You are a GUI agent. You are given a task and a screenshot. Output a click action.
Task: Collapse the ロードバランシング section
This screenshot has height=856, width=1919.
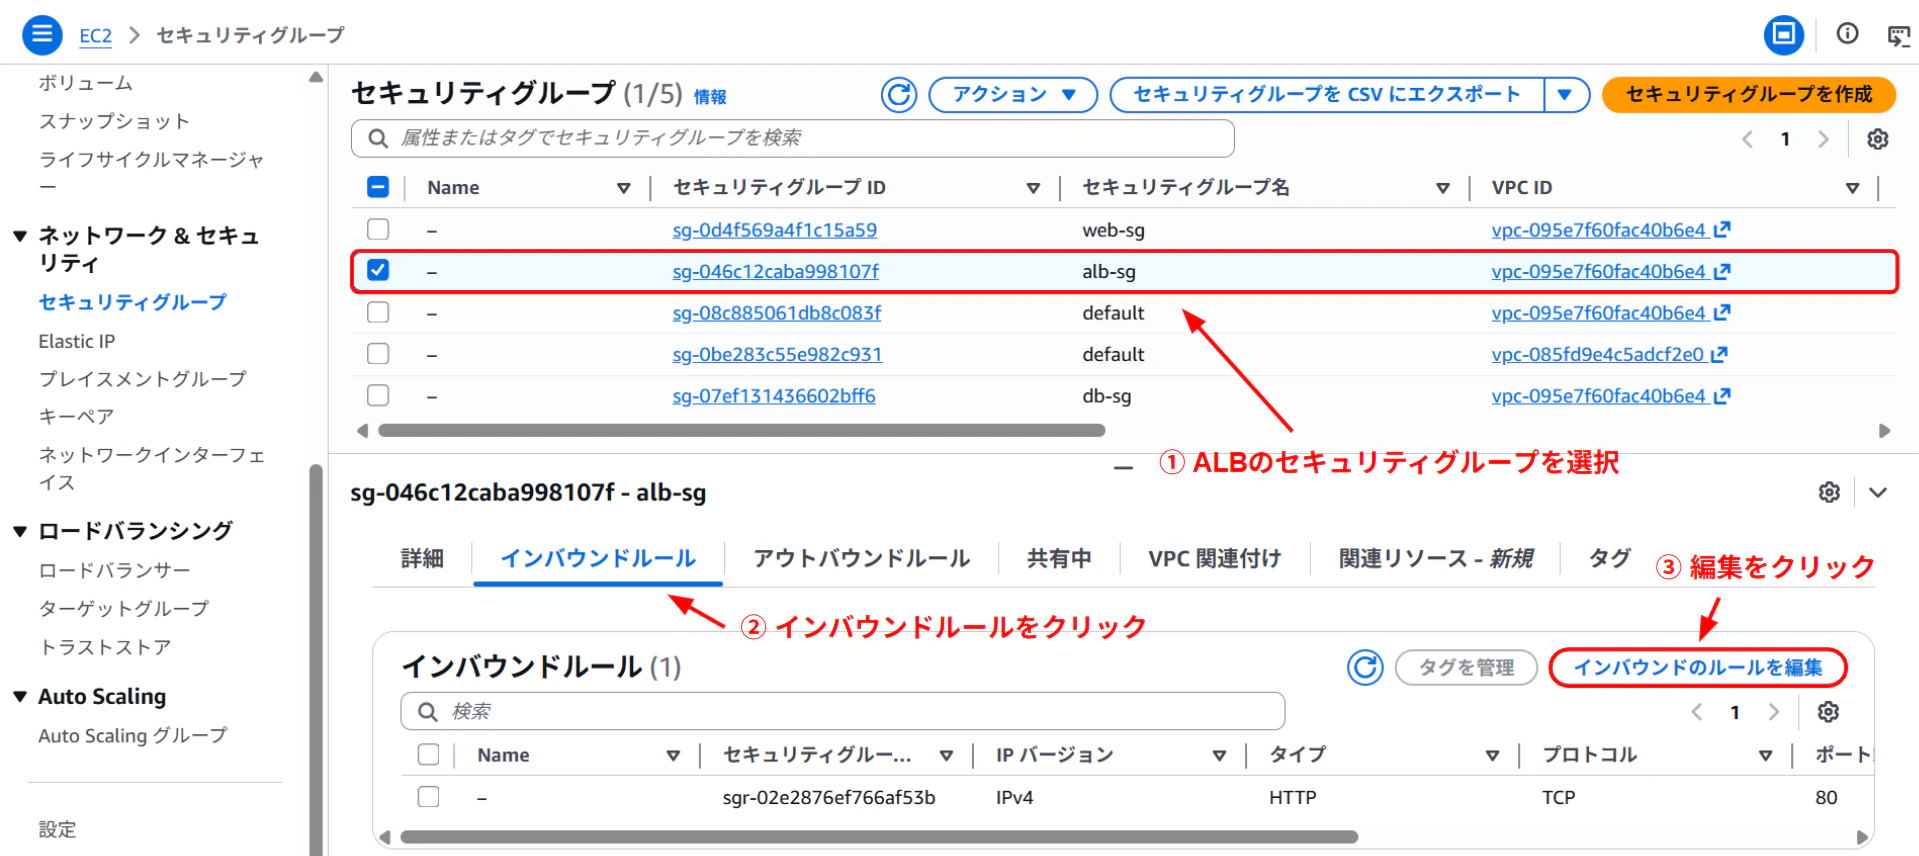[x=20, y=531]
